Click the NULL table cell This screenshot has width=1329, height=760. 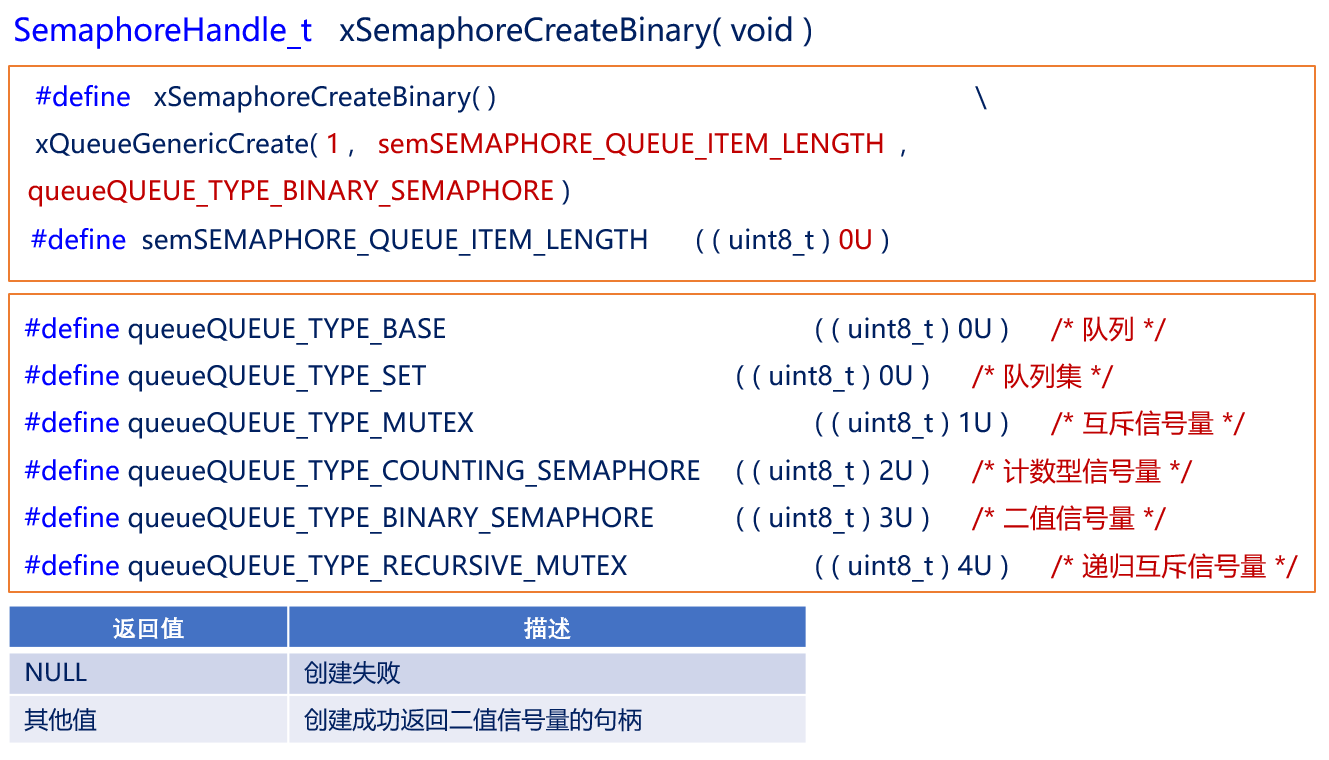(x=149, y=673)
